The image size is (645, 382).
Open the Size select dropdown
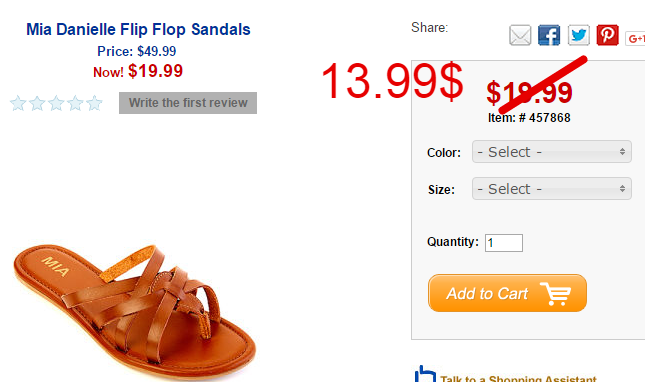pos(552,189)
